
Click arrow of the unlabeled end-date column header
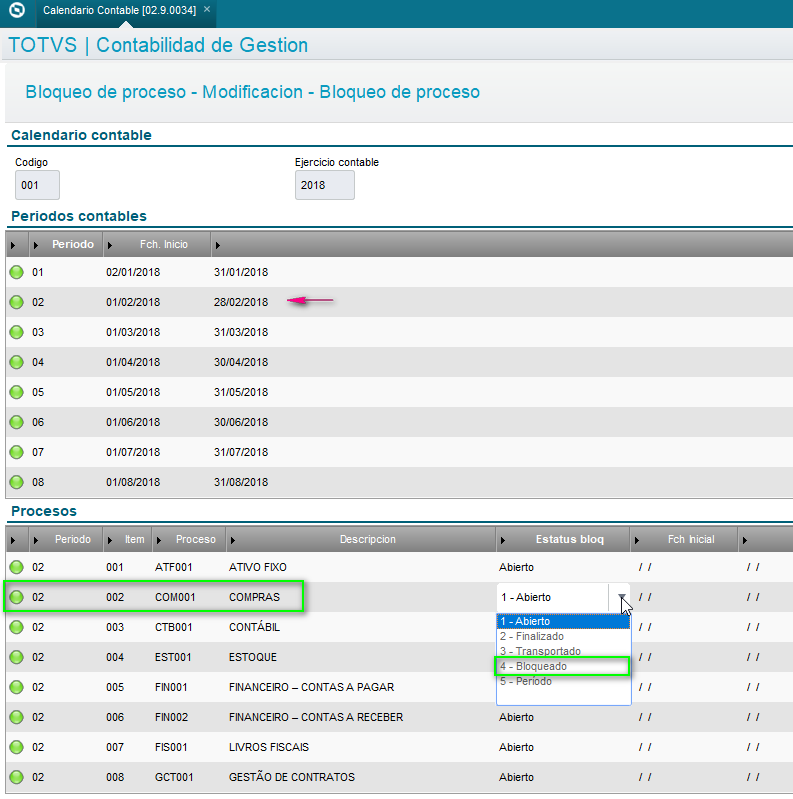point(218,246)
